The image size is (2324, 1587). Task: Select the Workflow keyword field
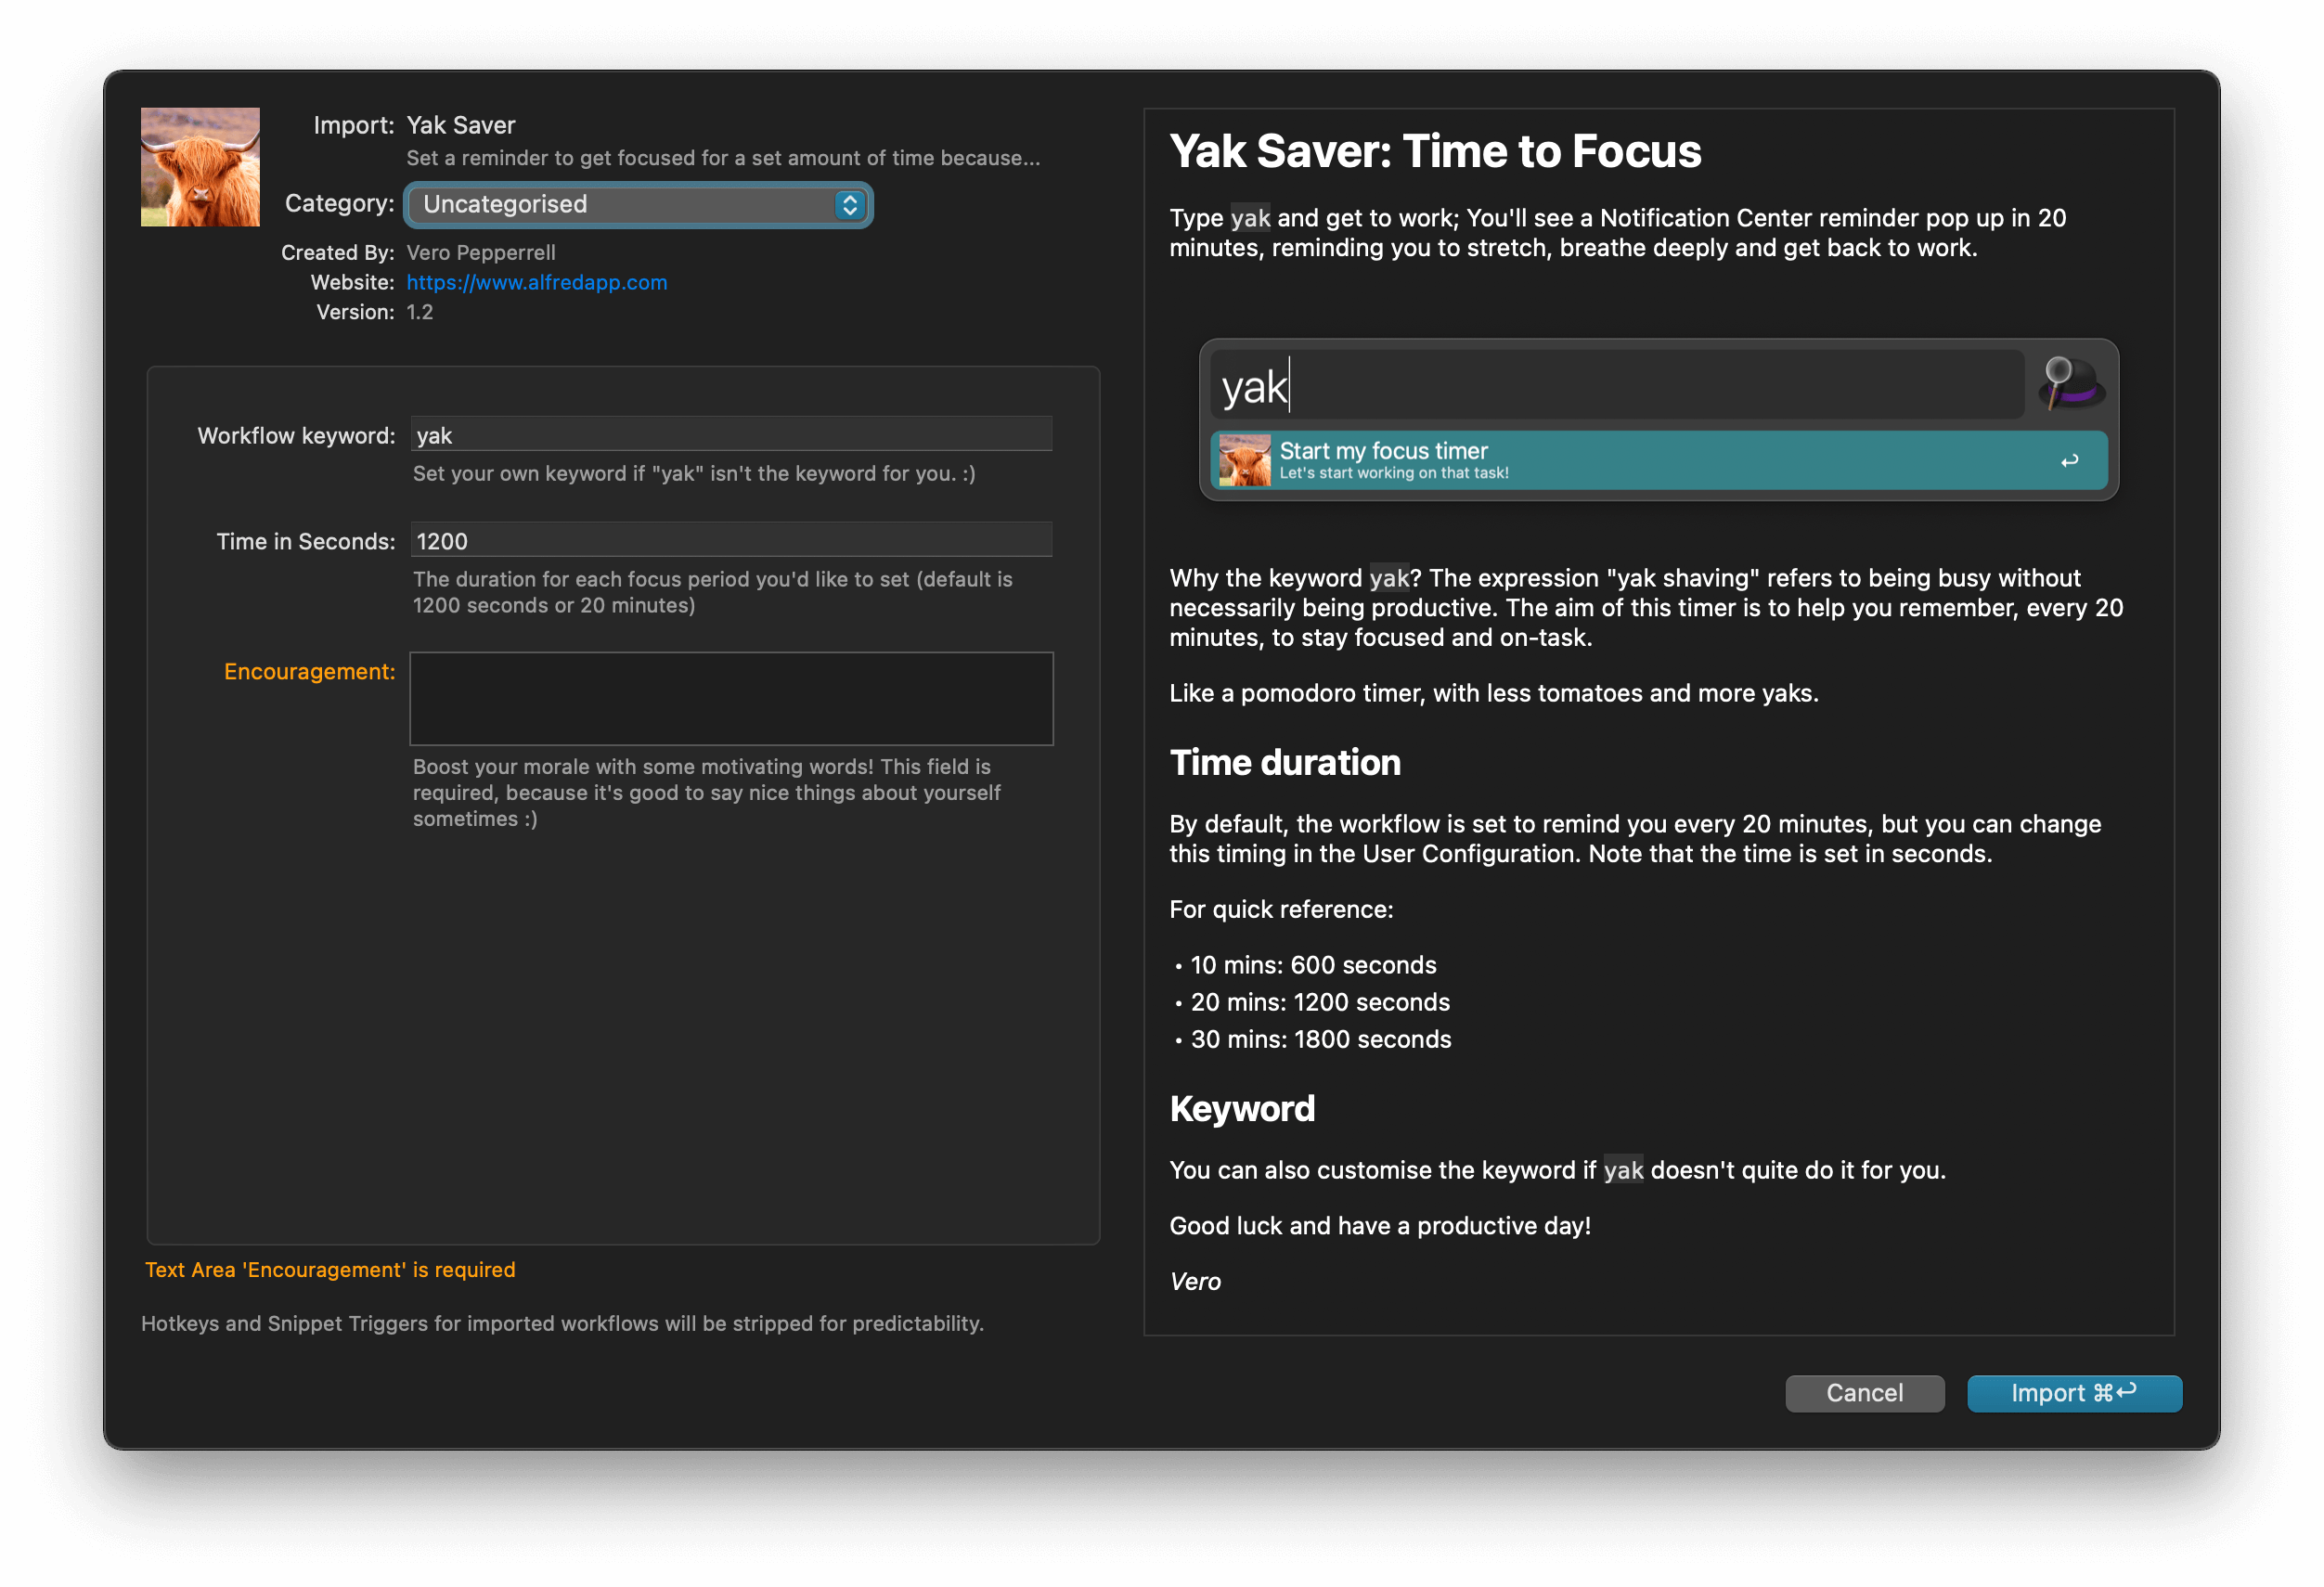[x=731, y=434]
